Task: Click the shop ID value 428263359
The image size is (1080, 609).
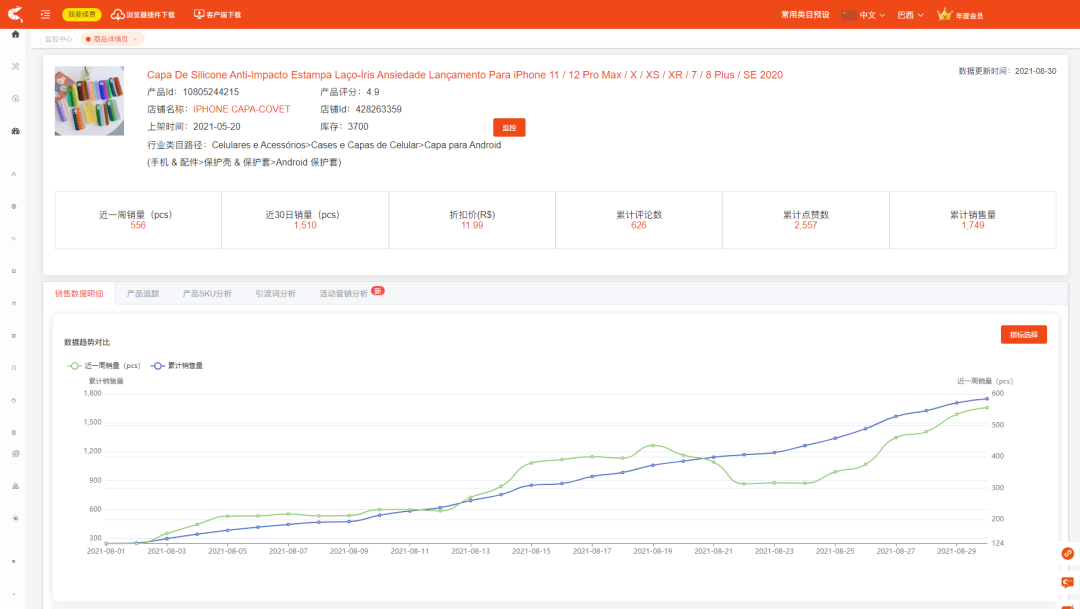Action: point(378,109)
